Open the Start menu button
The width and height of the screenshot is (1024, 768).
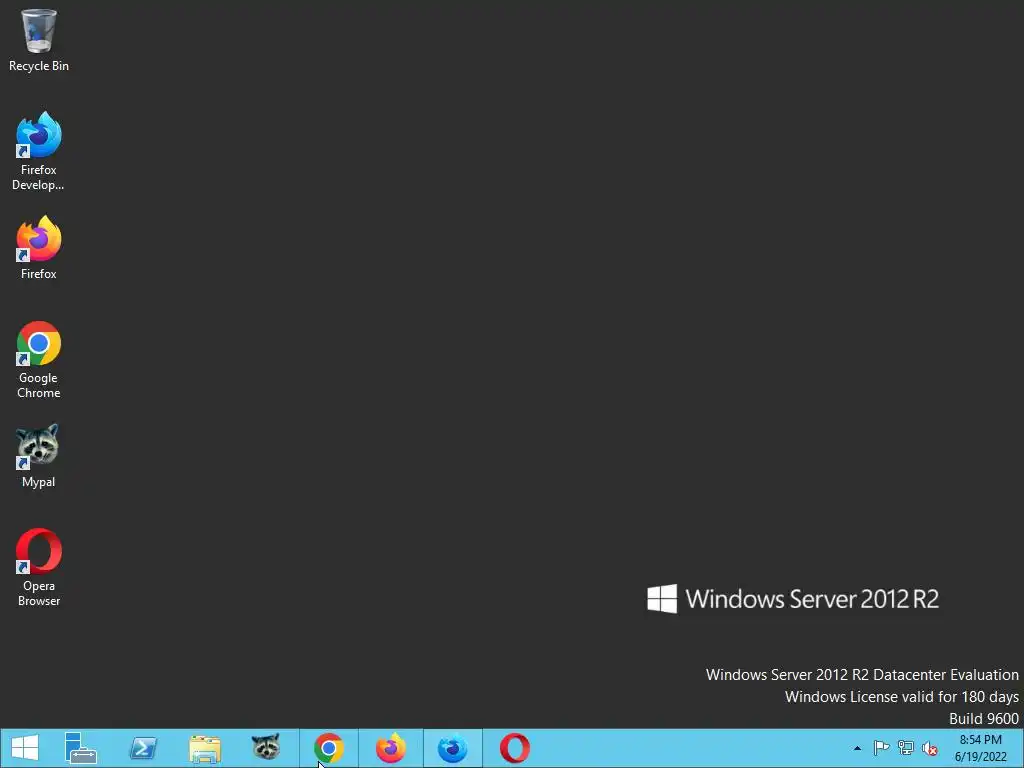point(25,748)
